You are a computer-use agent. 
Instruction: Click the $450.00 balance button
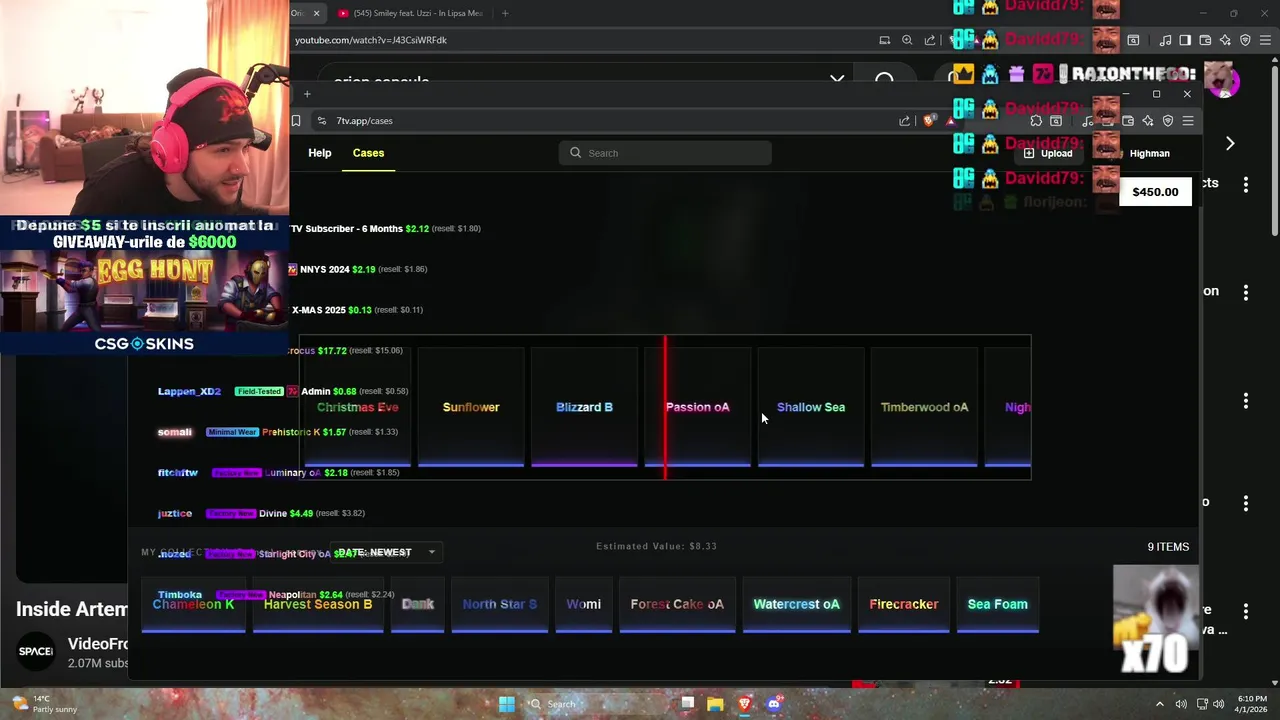pos(1155,192)
